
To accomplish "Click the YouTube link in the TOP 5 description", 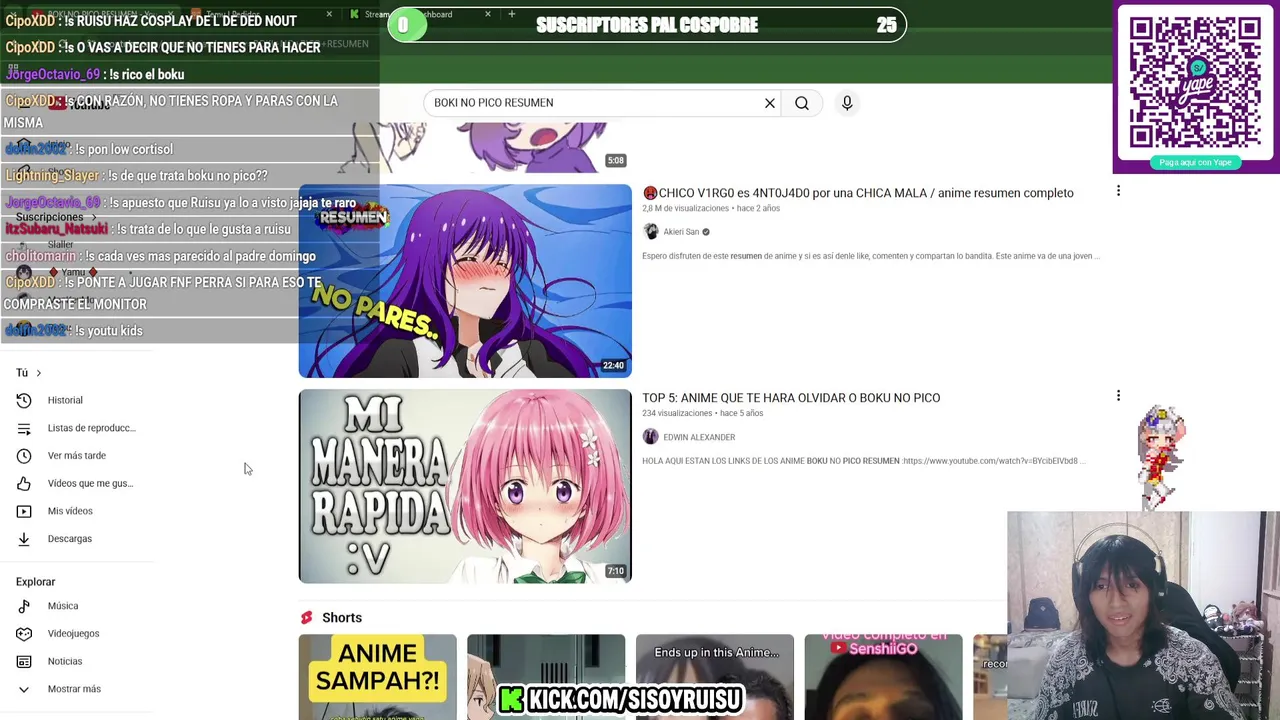I will (x=991, y=461).
